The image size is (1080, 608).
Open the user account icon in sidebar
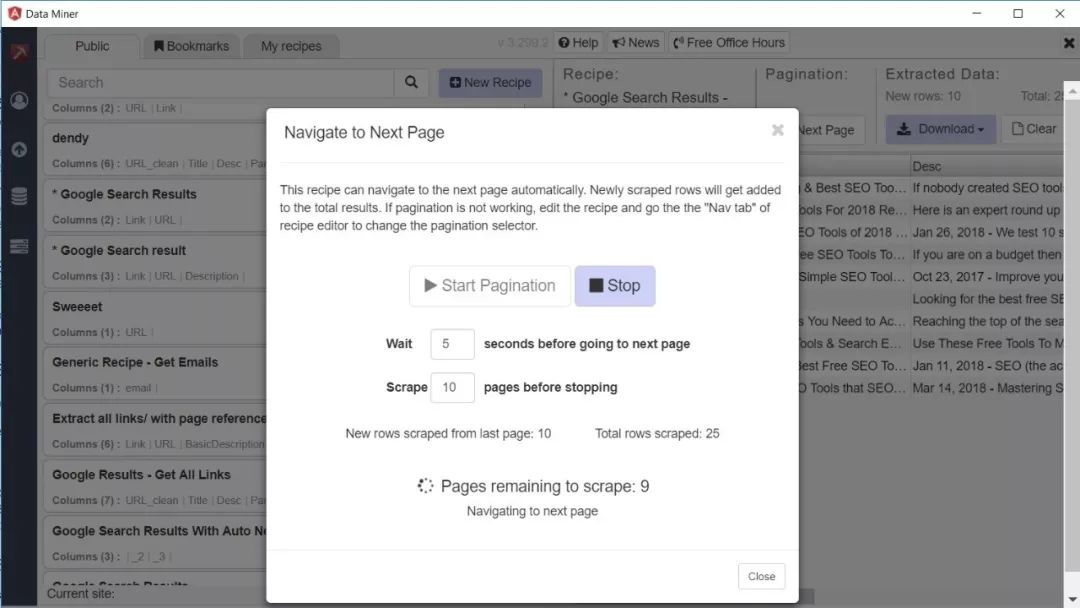pos(19,101)
